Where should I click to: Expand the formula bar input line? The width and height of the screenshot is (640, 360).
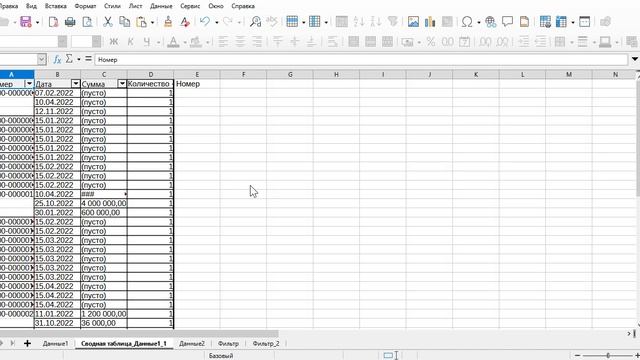tap(635, 59)
